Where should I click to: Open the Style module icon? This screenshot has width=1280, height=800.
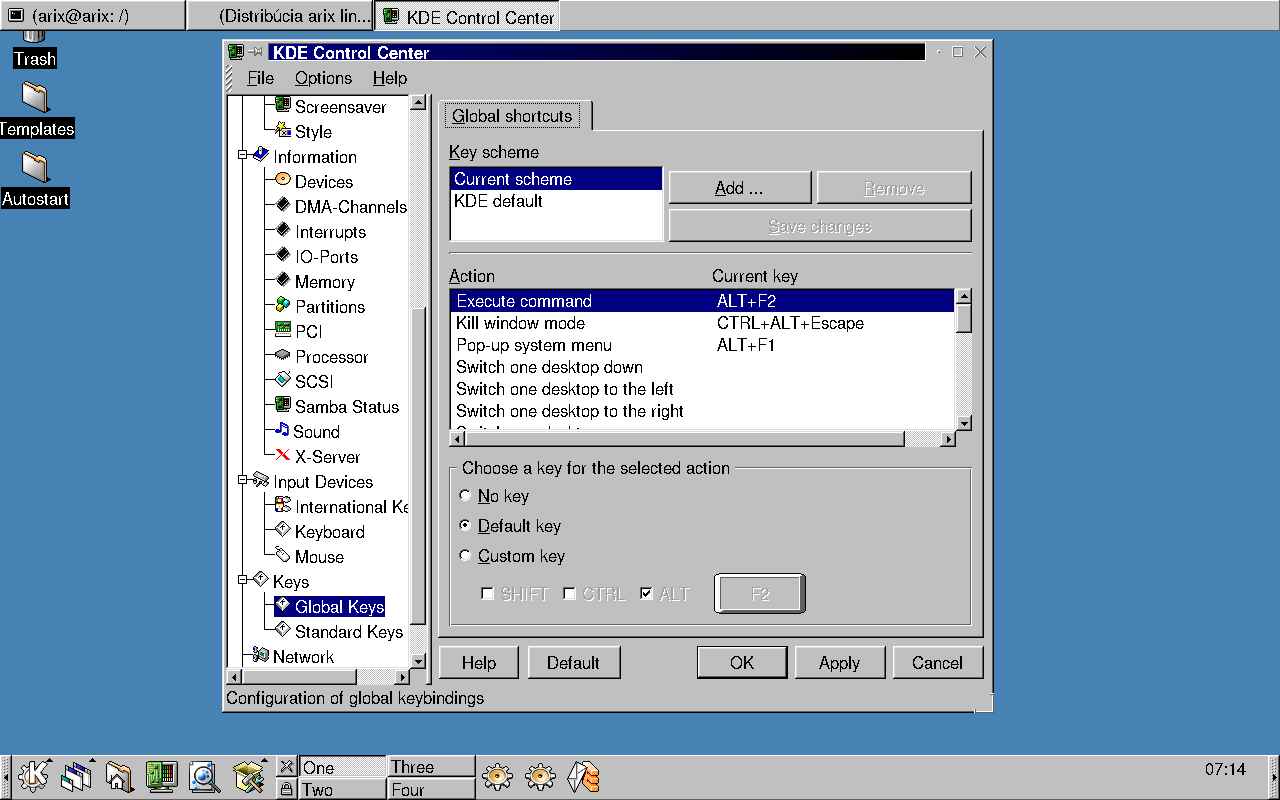[283, 131]
